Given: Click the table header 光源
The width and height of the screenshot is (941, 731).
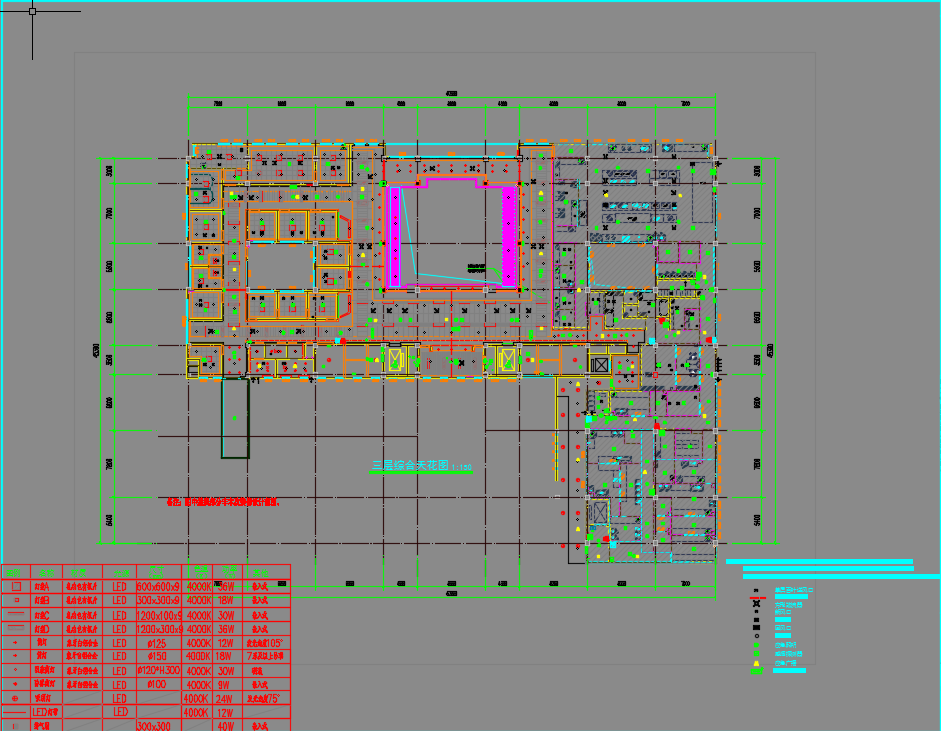Looking at the screenshot, I should 121,573.
